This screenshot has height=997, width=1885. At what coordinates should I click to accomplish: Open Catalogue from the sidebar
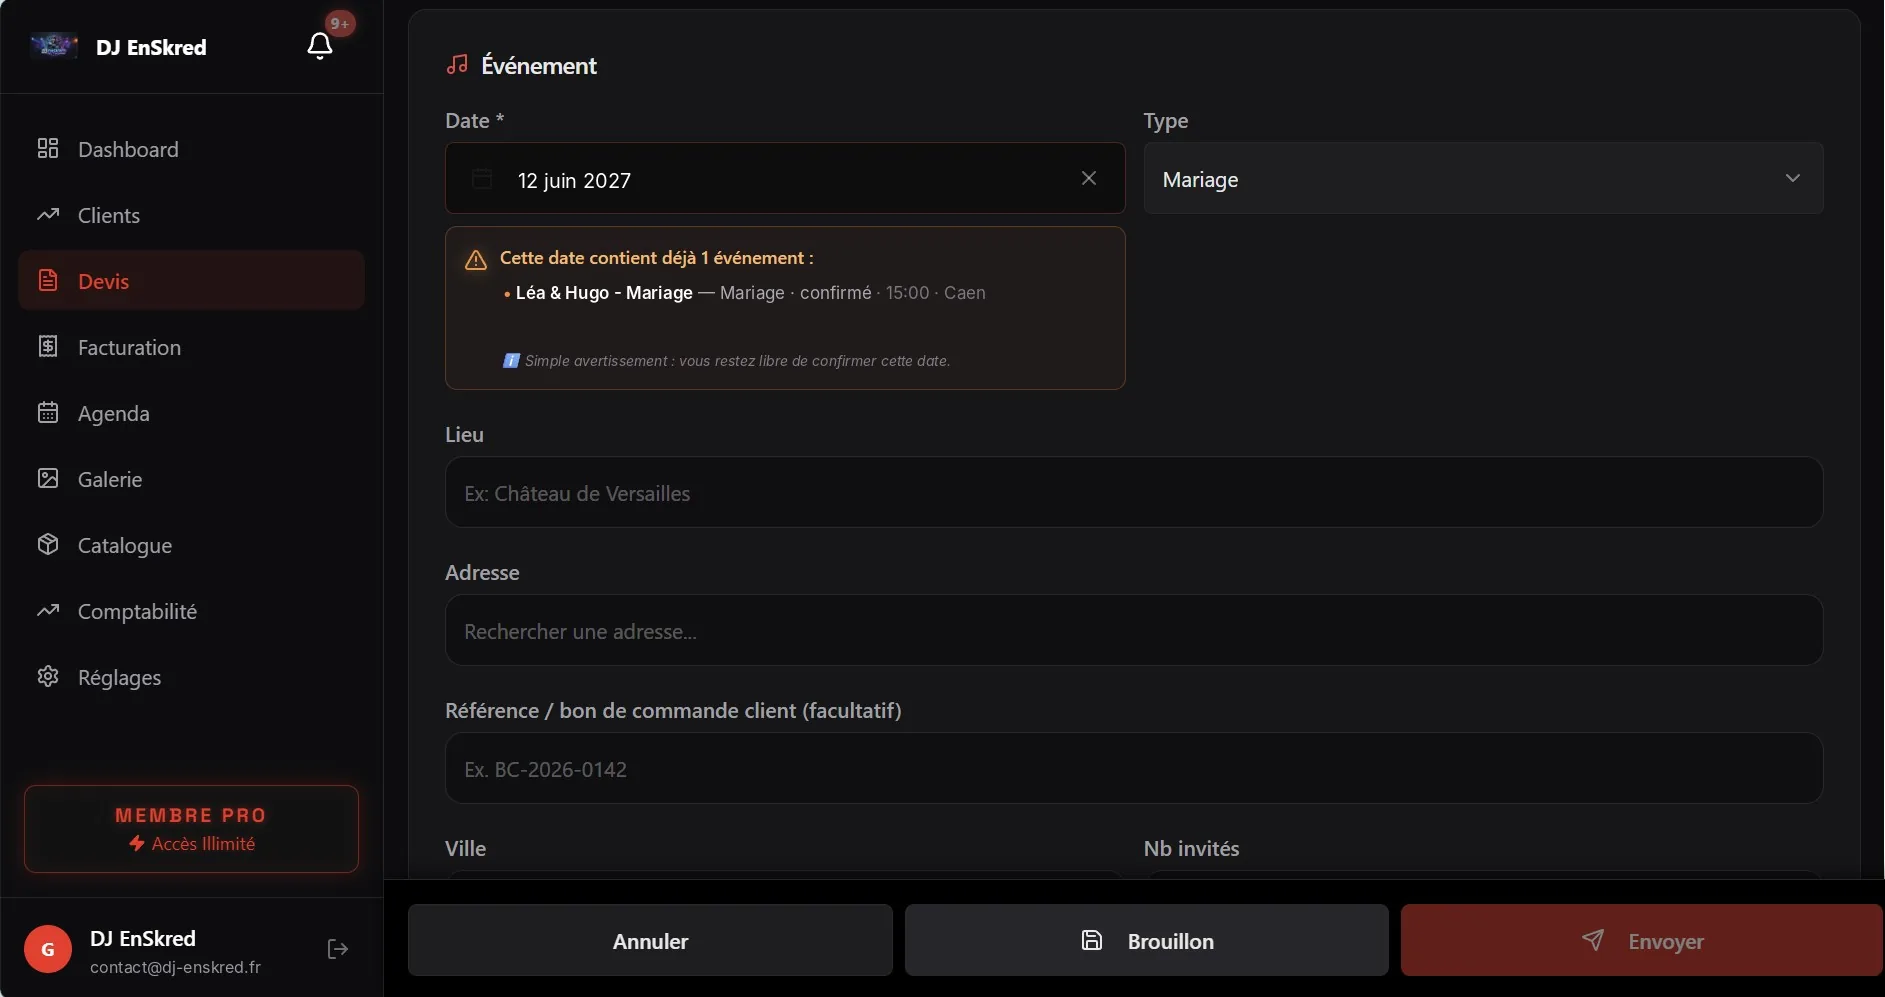click(191, 545)
